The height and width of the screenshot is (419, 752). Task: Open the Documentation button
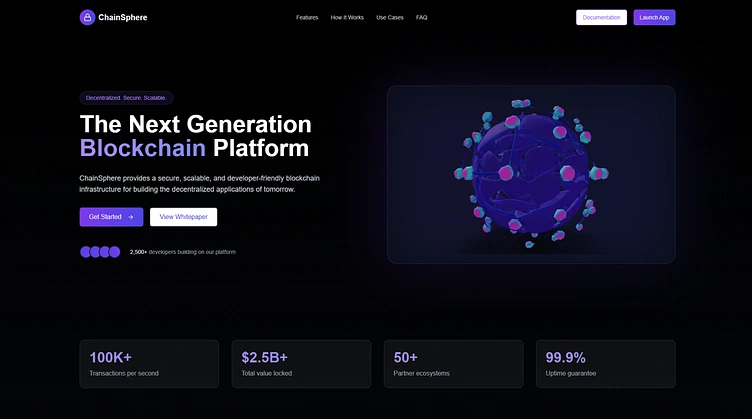(601, 17)
